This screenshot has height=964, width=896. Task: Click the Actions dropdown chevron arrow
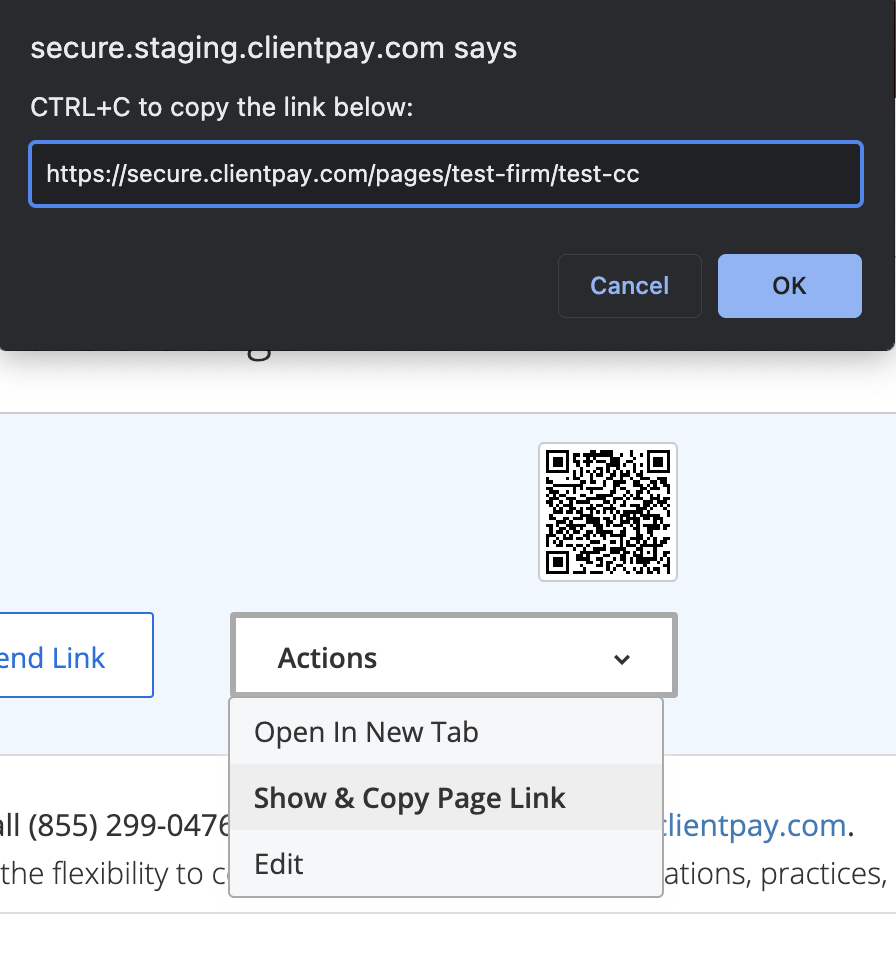pos(622,660)
